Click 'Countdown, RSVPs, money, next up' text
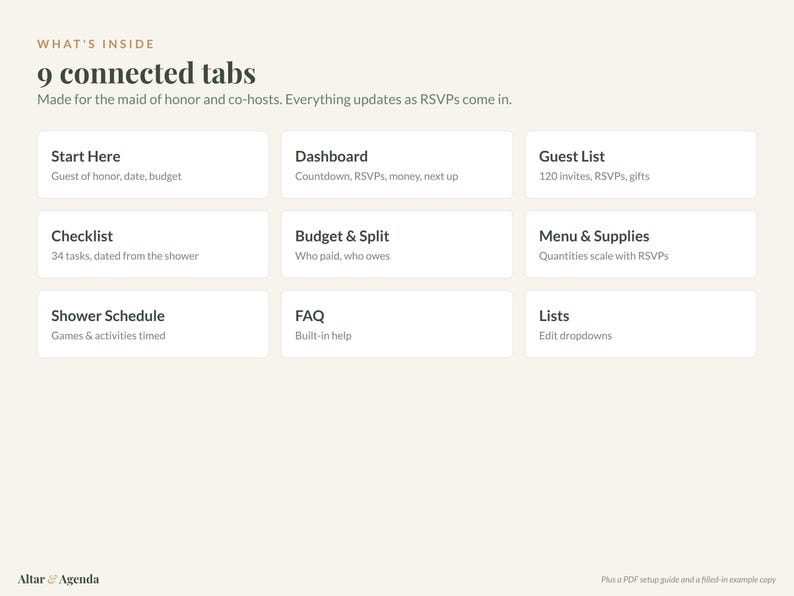Viewport: 794px width, 596px height. coord(376,176)
